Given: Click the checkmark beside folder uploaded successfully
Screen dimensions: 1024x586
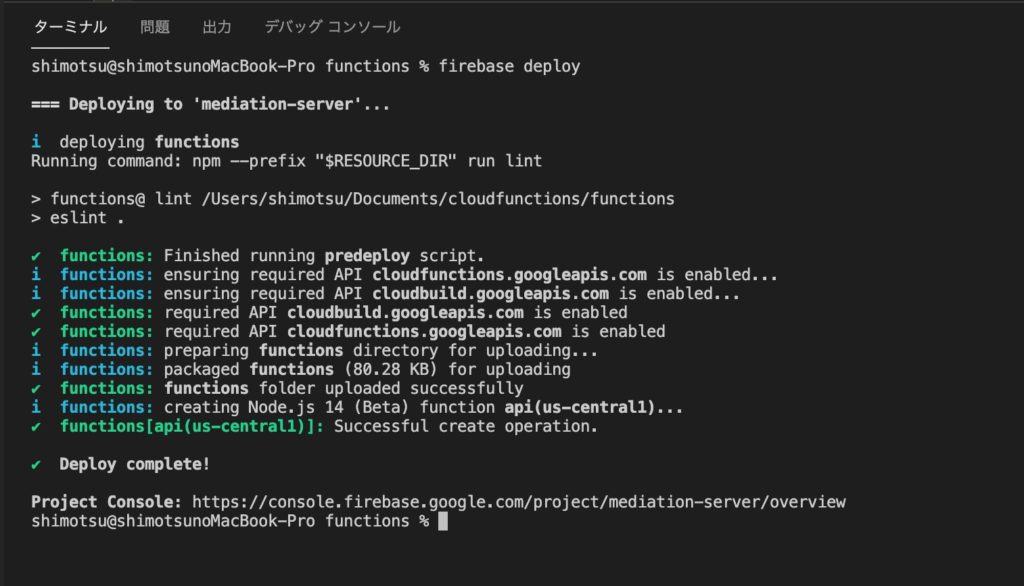Looking at the screenshot, I should point(36,389).
